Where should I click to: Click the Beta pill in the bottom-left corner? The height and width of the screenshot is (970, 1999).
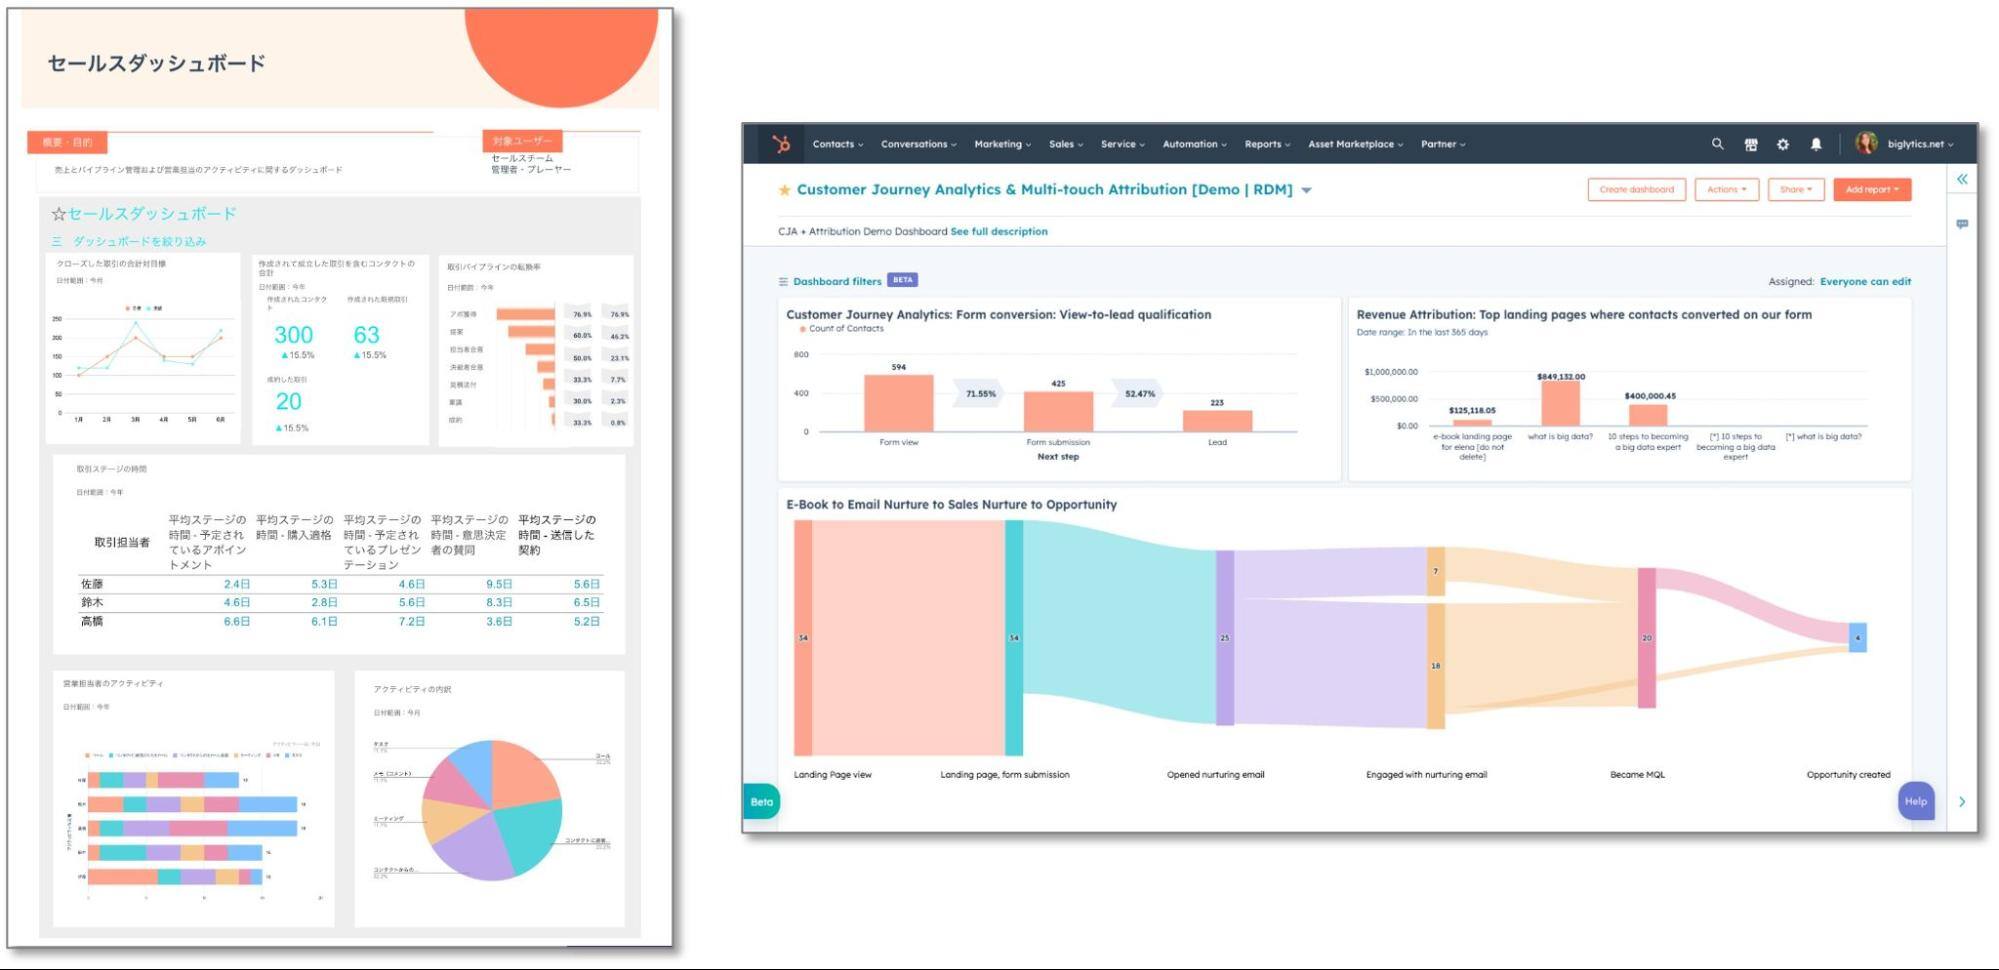coord(760,801)
